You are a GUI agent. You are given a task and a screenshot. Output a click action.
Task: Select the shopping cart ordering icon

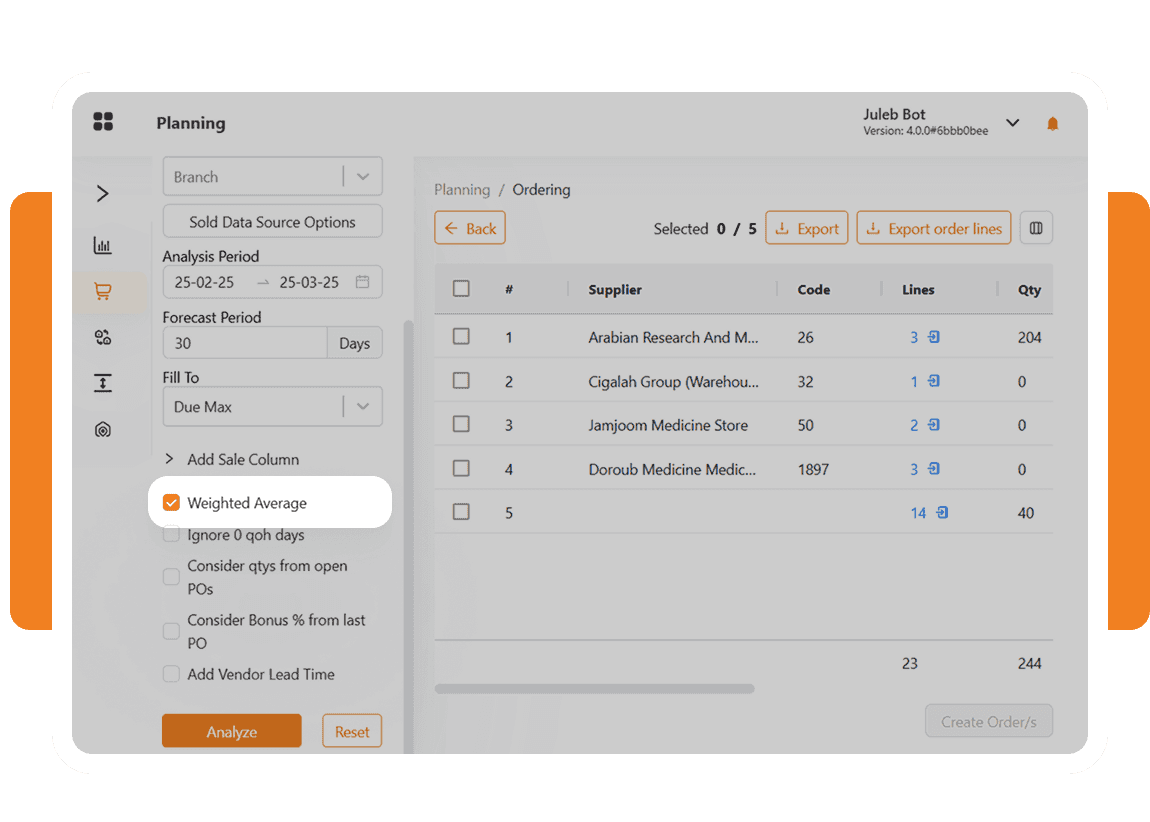point(102,291)
